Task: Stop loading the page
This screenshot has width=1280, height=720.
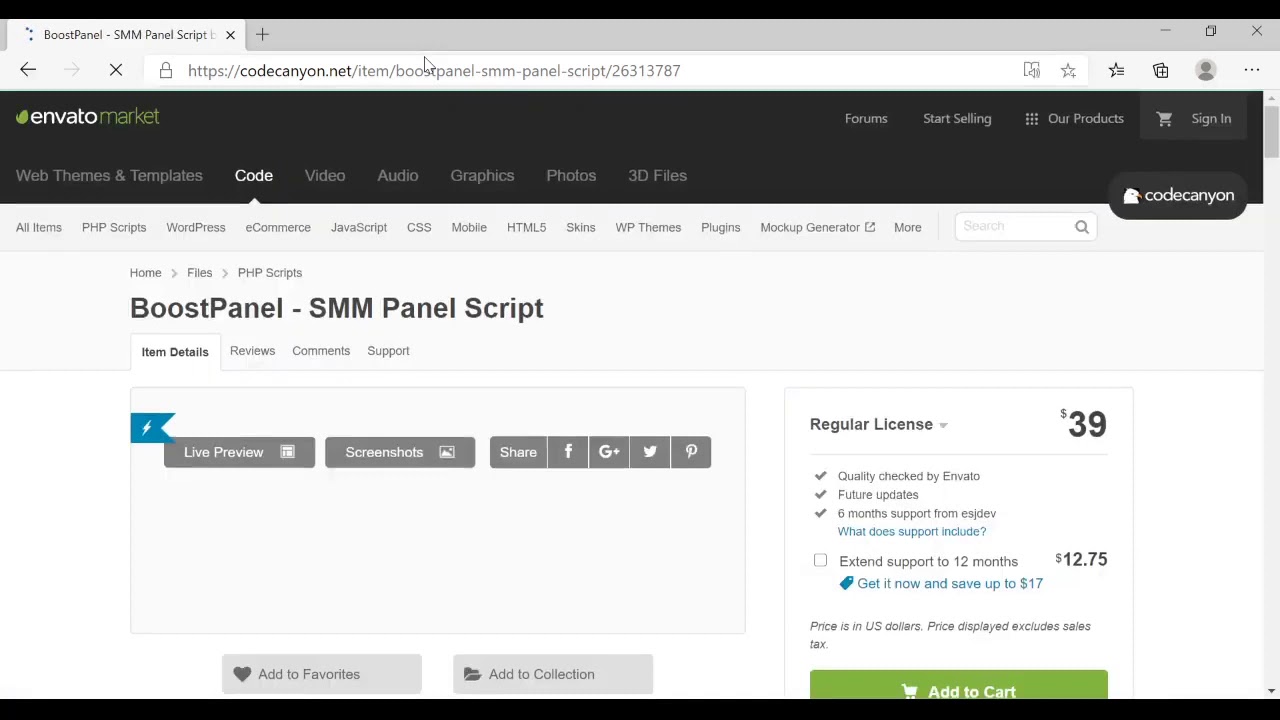Action: (116, 70)
